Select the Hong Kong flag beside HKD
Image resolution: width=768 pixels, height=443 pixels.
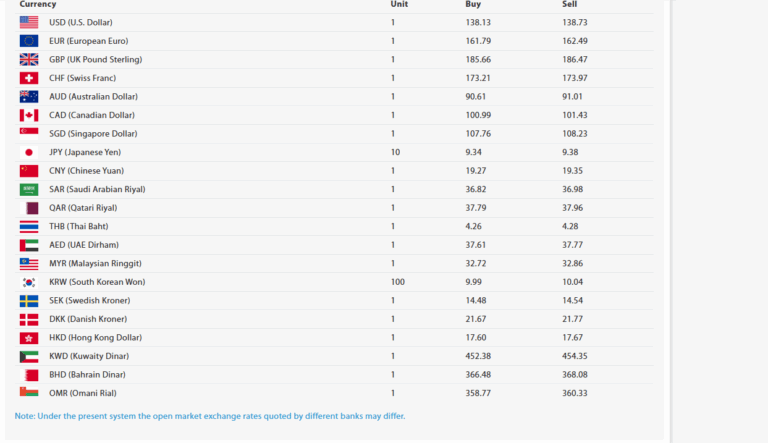point(29,338)
